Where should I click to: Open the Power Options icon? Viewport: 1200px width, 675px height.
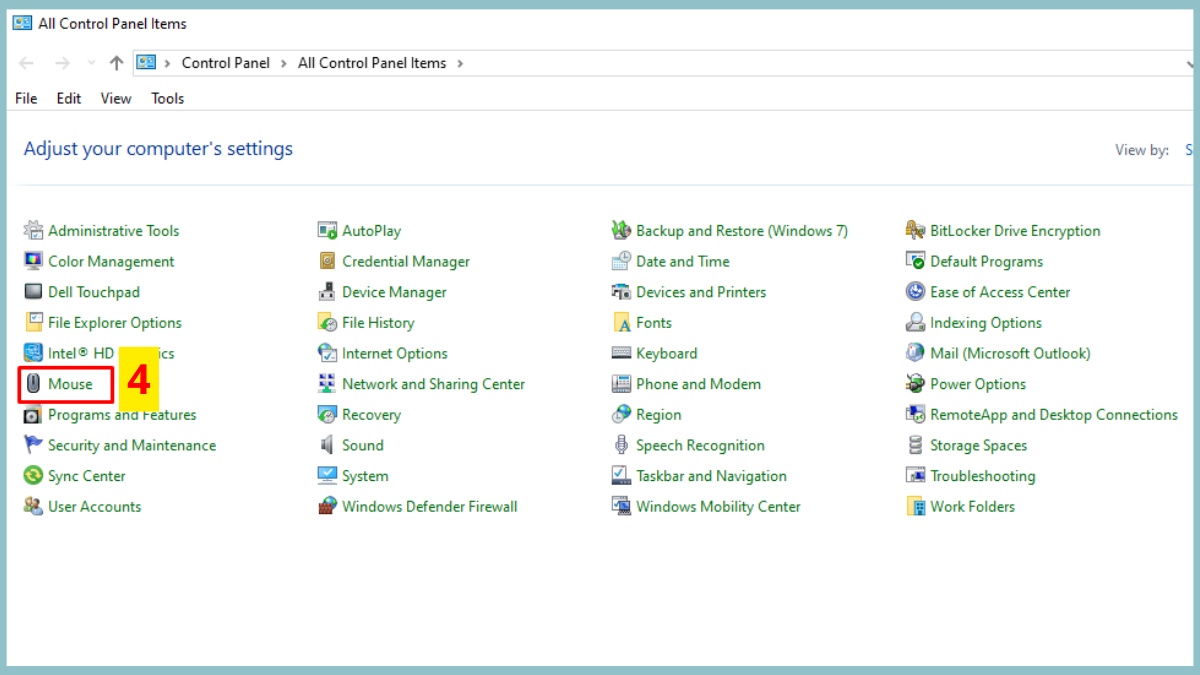click(915, 384)
